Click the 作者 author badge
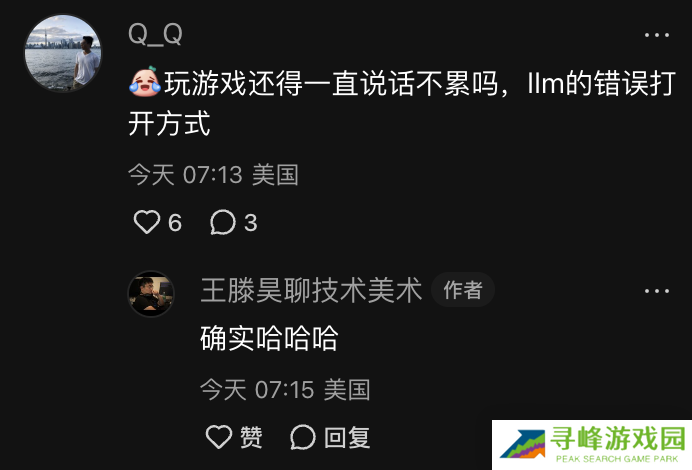 point(463,290)
